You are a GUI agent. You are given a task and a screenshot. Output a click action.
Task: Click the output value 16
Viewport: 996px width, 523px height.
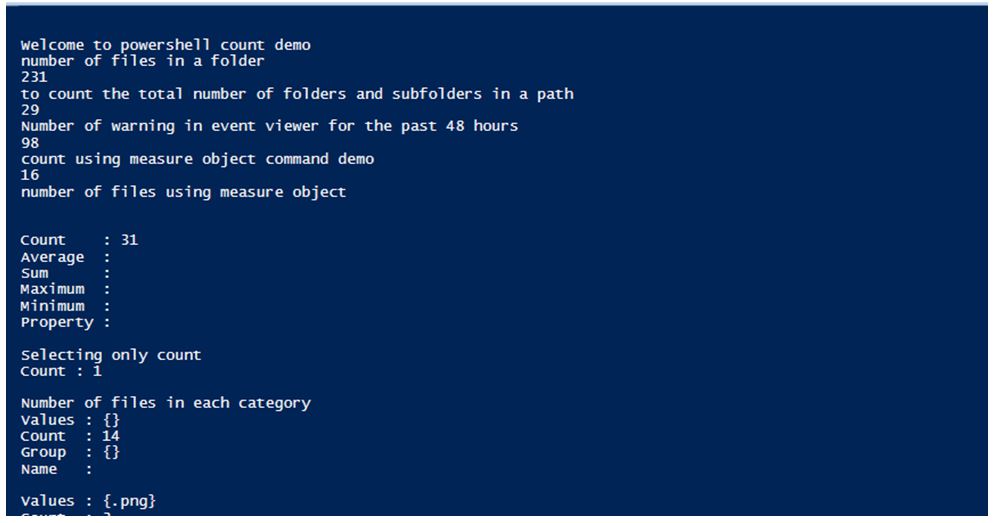coord(29,175)
